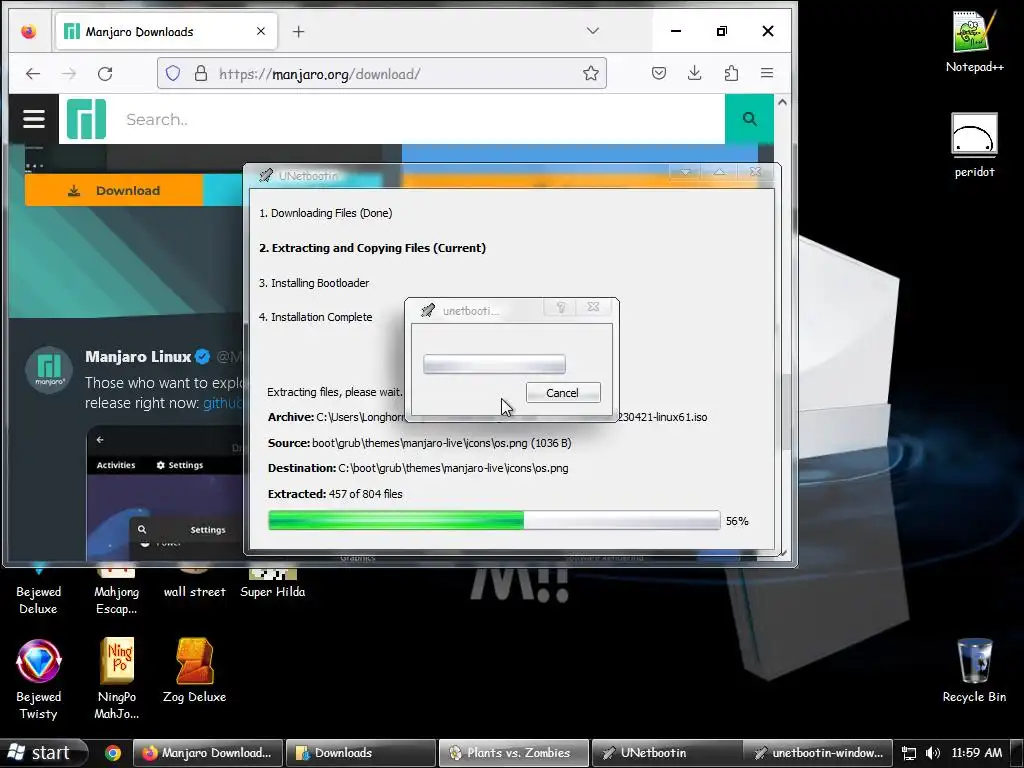Switch to Plants vs. Zombies taskbar button
1024x768 pixels.
pyautogui.click(x=513, y=753)
